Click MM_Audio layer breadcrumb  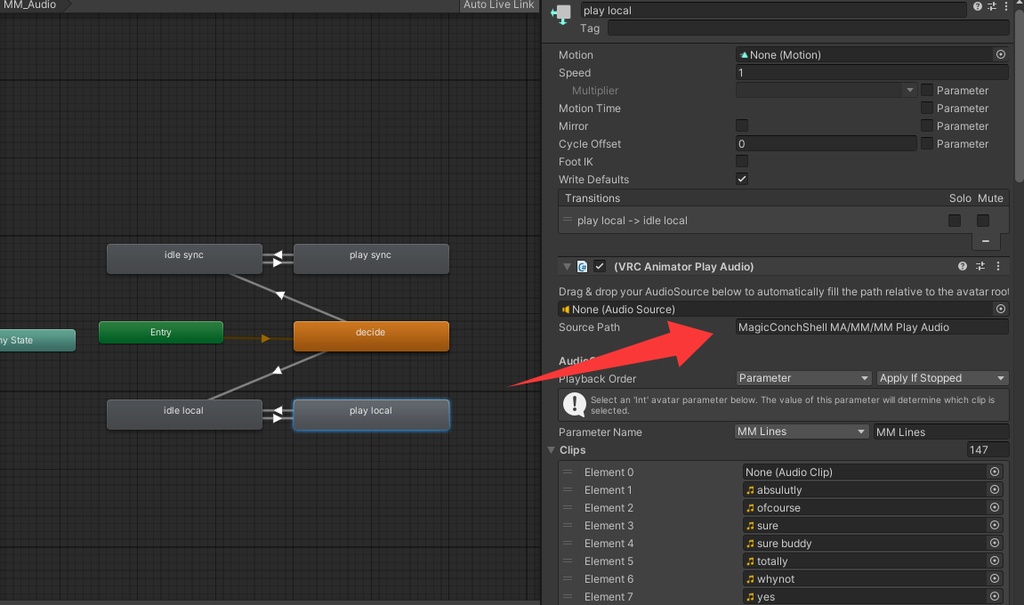tap(30, 5)
